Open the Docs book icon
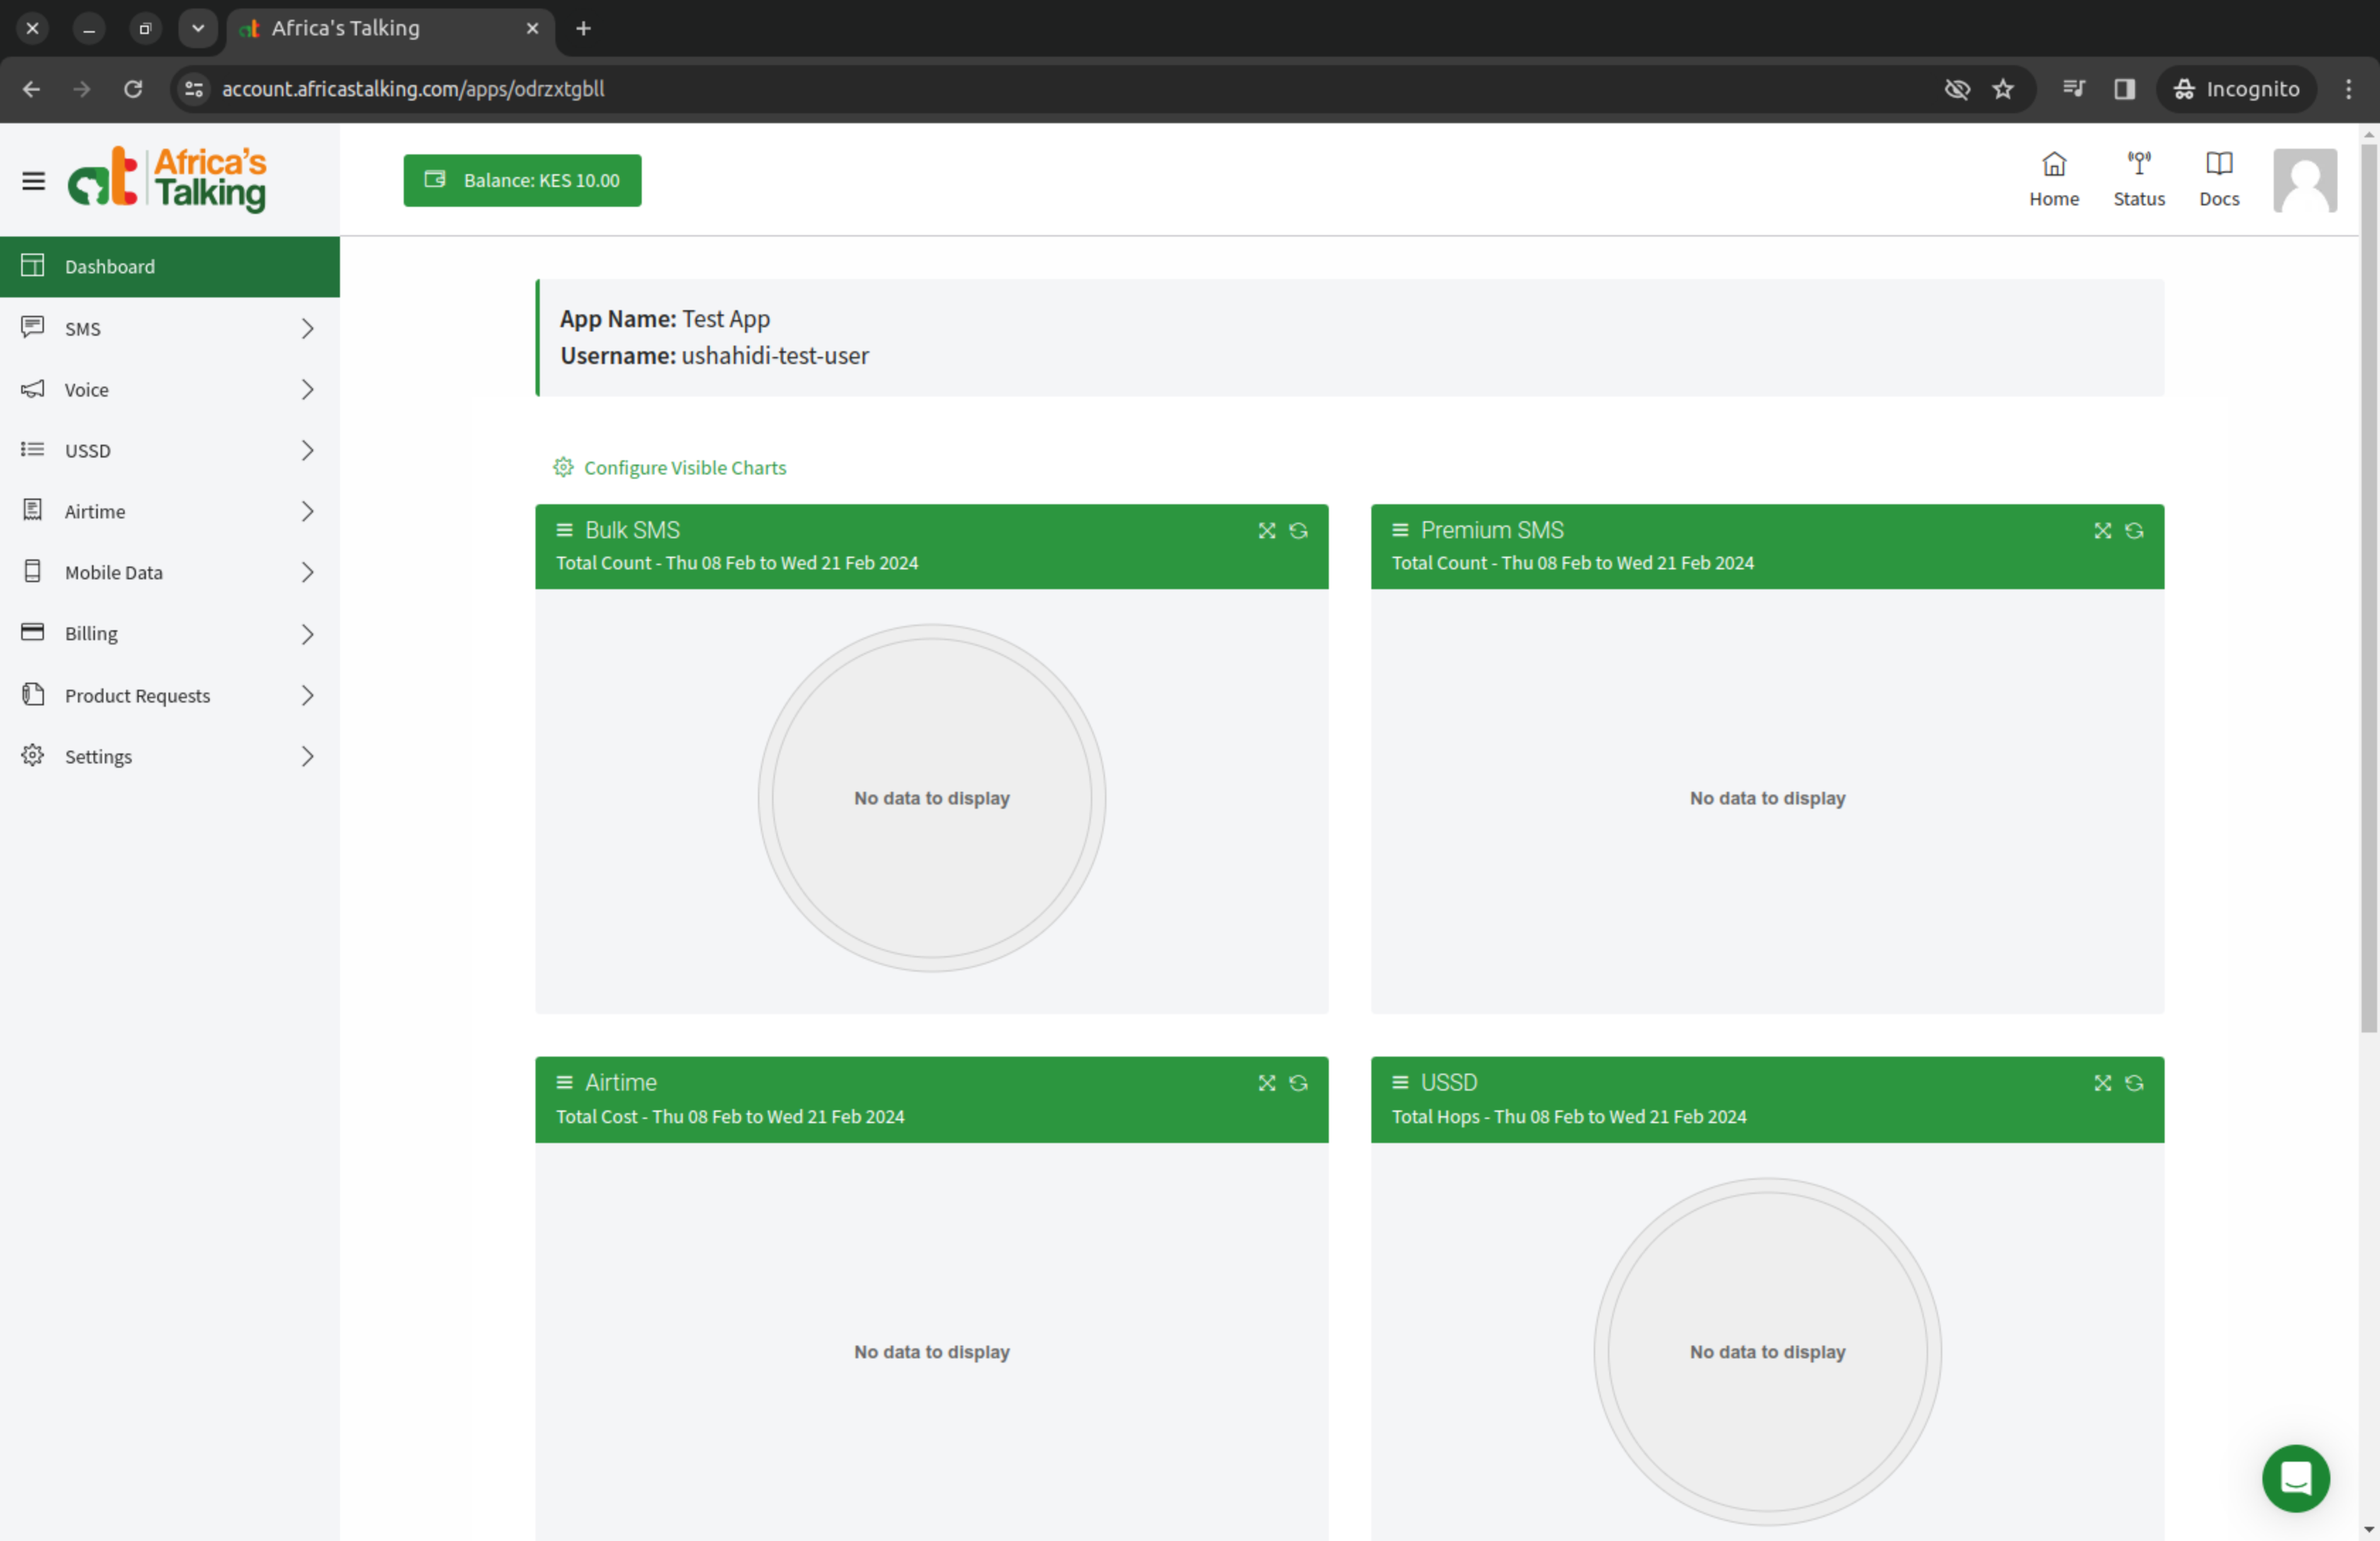 (x=2218, y=164)
